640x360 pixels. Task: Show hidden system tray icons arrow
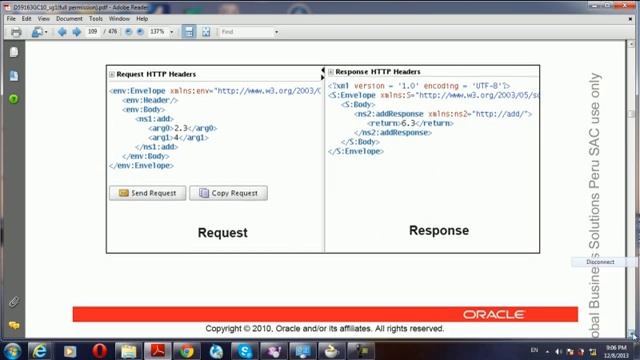pyautogui.click(x=547, y=352)
